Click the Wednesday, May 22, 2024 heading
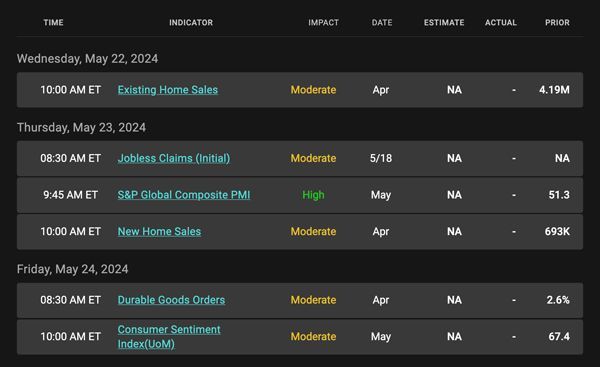The image size is (600, 367). (87, 59)
